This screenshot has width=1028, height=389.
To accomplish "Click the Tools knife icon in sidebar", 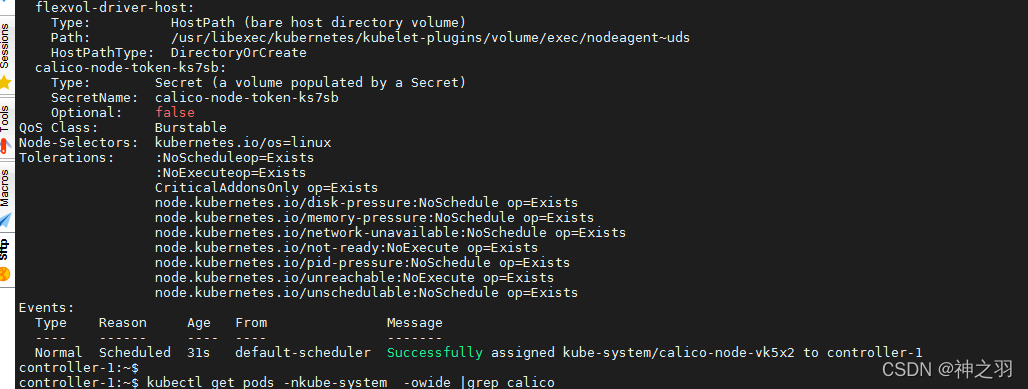I will tap(5, 143).
